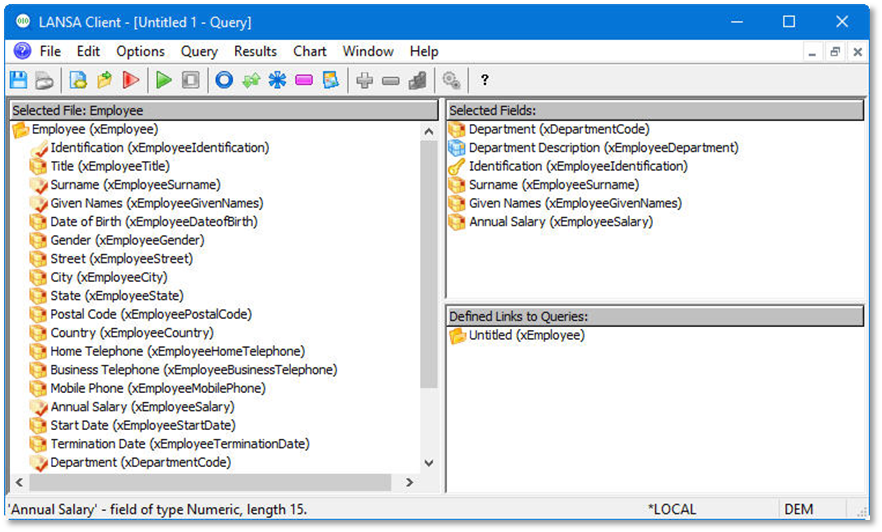Viewport: 882px width, 532px height.
Task: Open the Query menu
Action: (x=199, y=51)
